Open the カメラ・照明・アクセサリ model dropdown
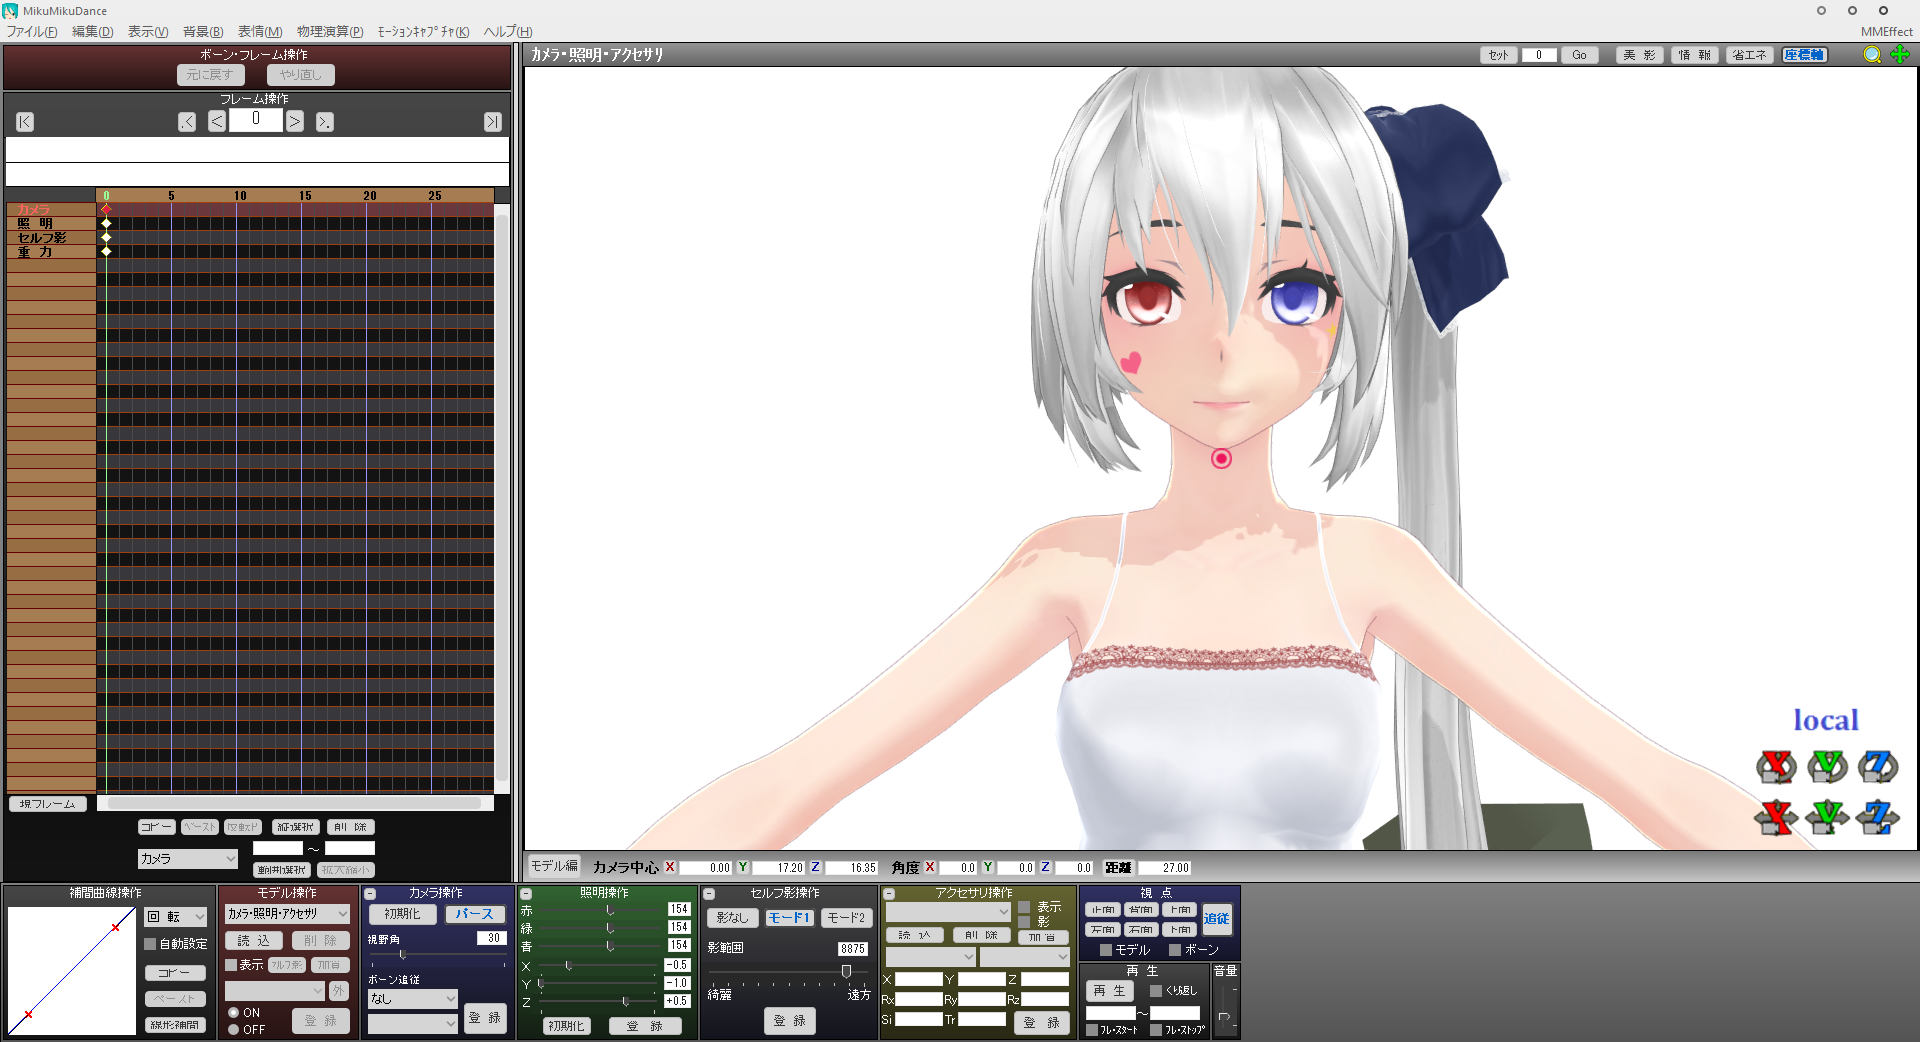Image resolution: width=1920 pixels, height=1042 pixels. [x=287, y=914]
